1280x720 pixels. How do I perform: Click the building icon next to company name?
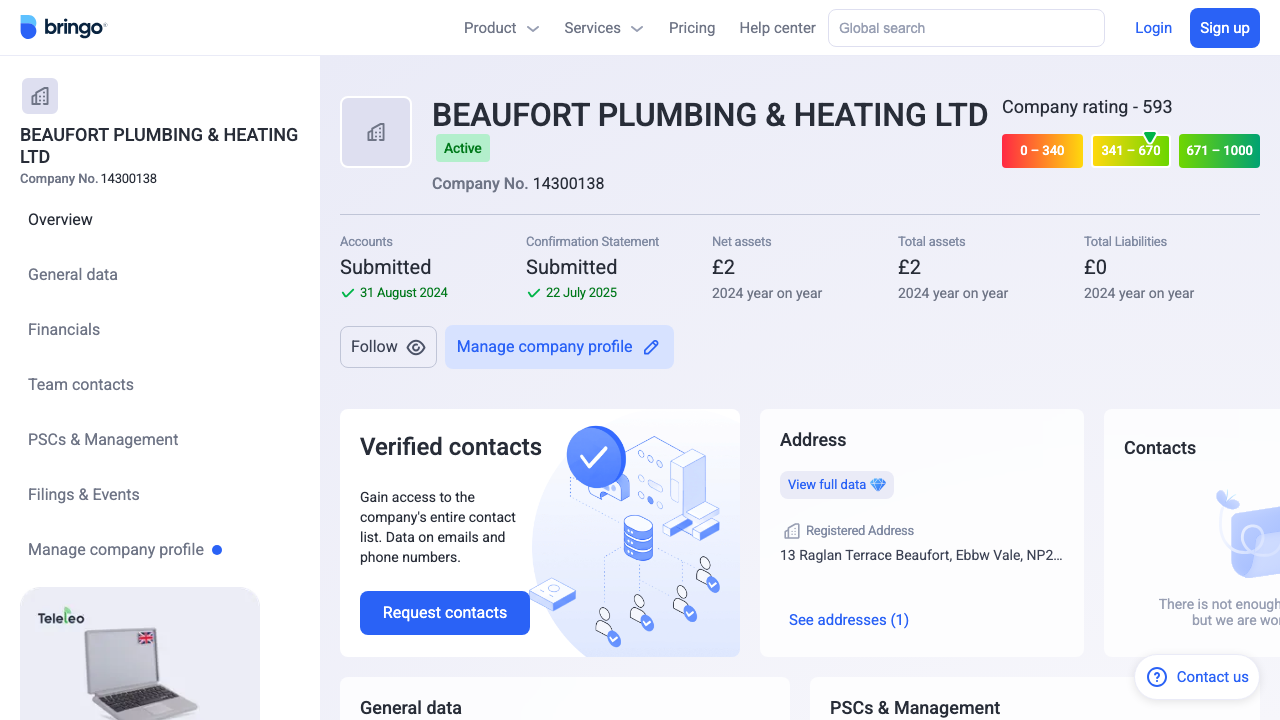click(x=376, y=131)
